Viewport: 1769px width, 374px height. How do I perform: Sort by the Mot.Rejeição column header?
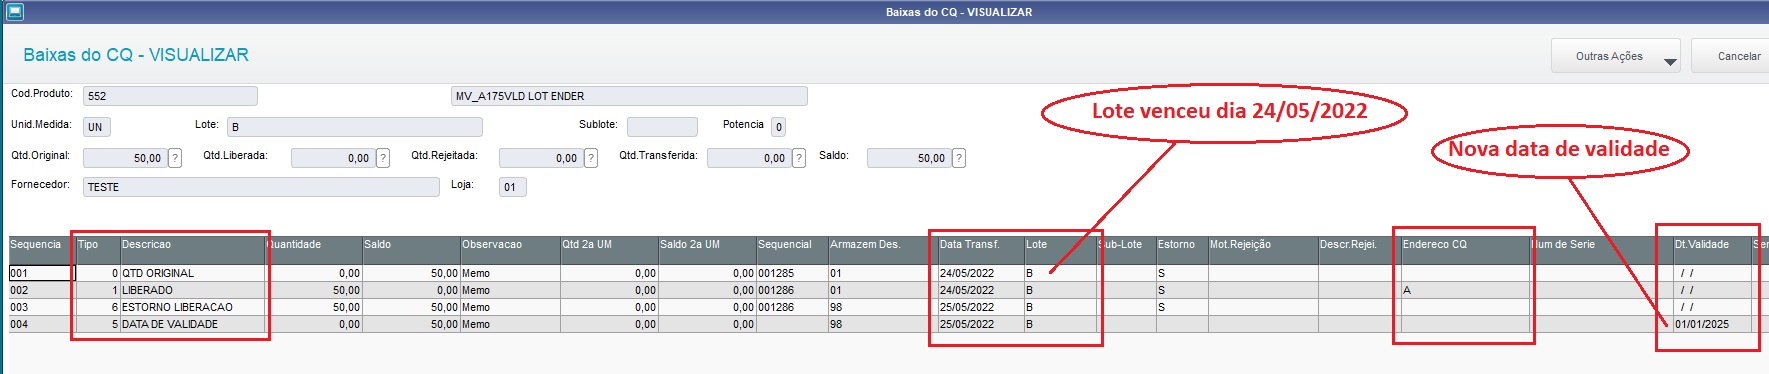pos(1262,250)
